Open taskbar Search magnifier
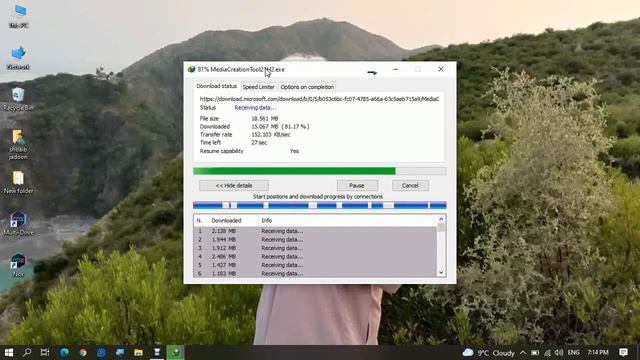 coord(27,352)
